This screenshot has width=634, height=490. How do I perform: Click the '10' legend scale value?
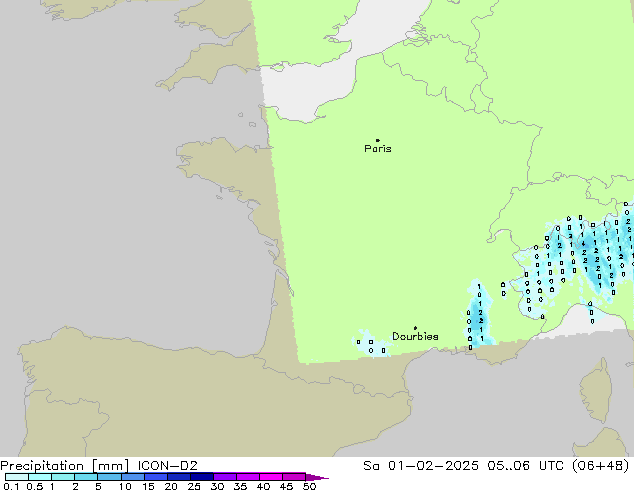click(x=125, y=486)
